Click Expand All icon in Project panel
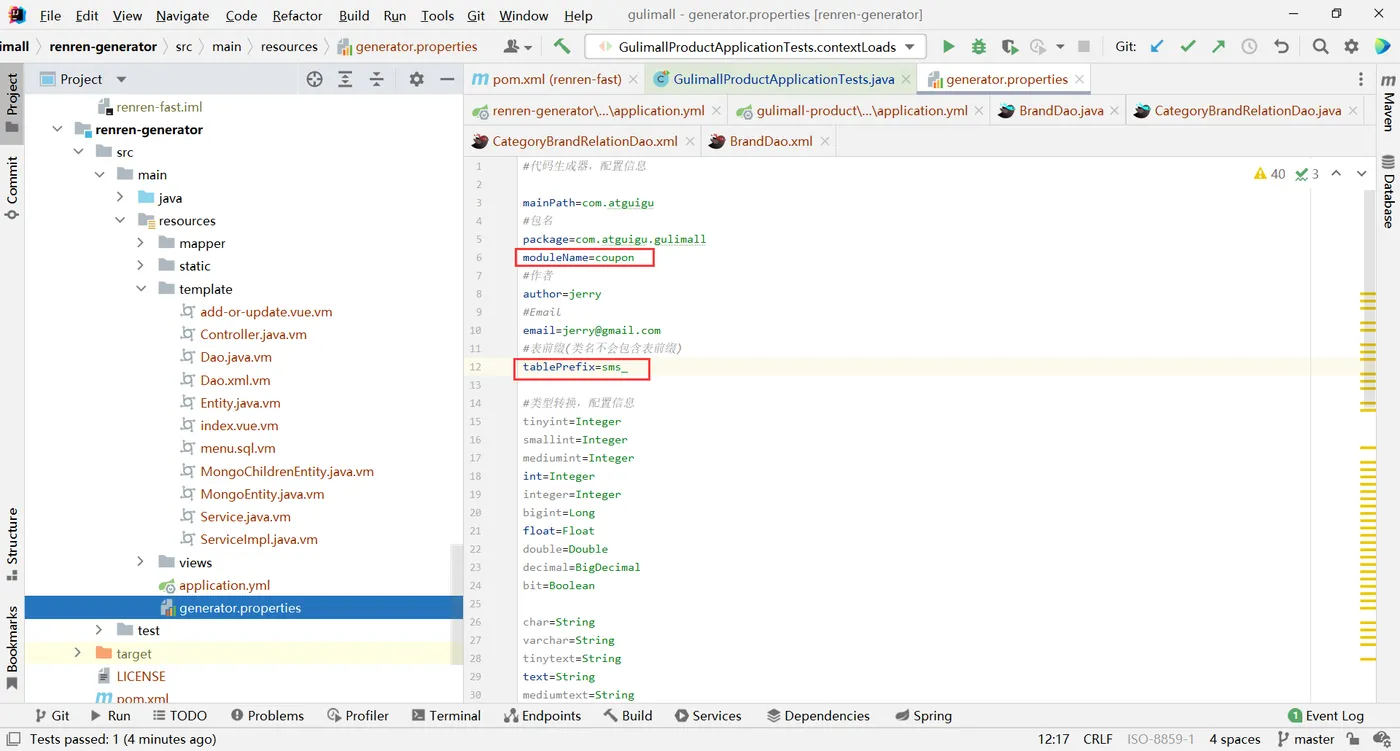Image resolution: width=1400 pixels, height=751 pixels. tap(345, 79)
